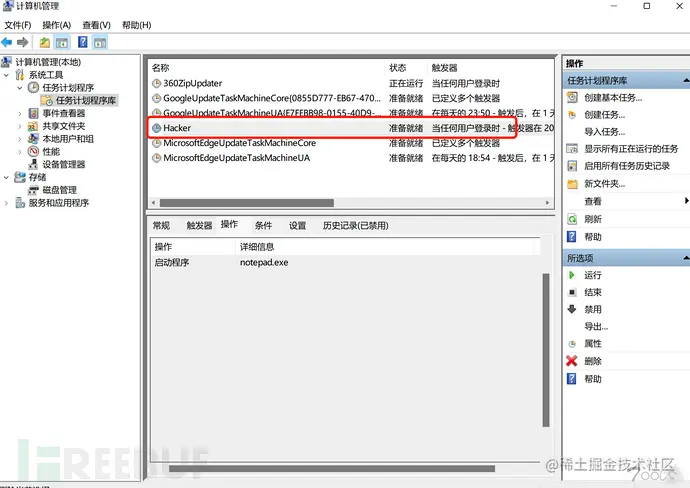Click 显示所有正在运行的任务 action
The image size is (690, 488).
(x=631, y=149)
